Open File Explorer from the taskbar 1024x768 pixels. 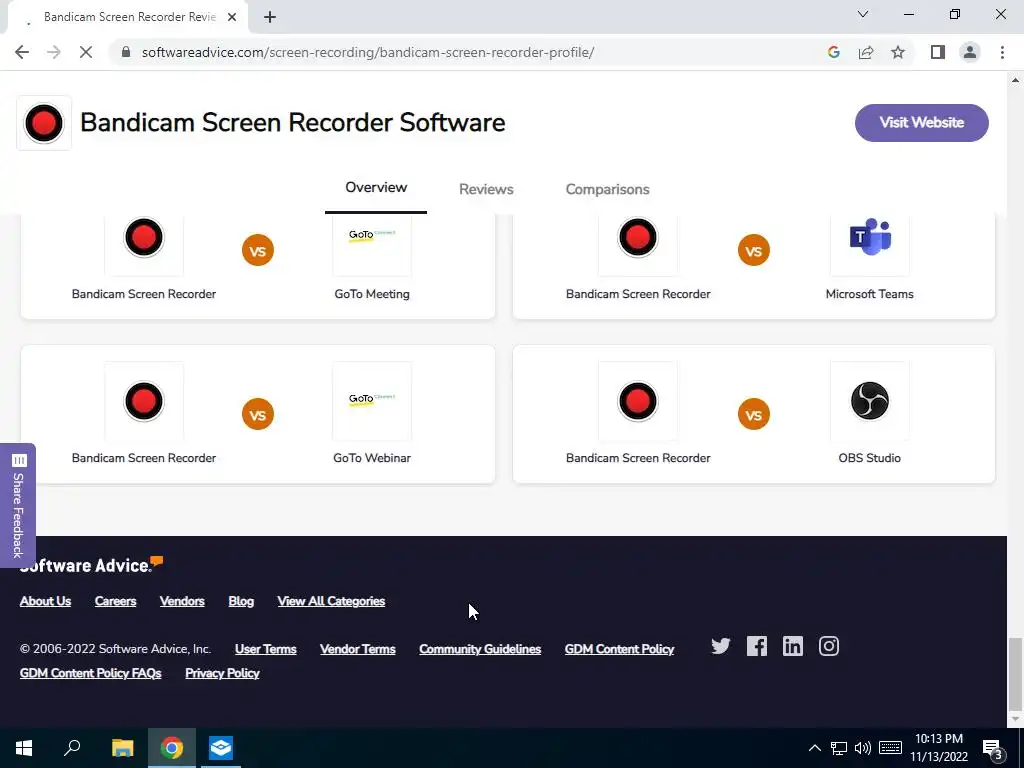[122, 748]
